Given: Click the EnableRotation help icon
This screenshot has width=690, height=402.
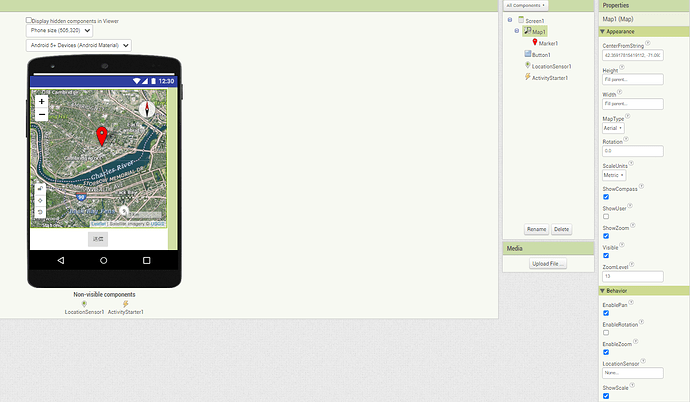Looking at the screenshot, I should pos(642,322).
